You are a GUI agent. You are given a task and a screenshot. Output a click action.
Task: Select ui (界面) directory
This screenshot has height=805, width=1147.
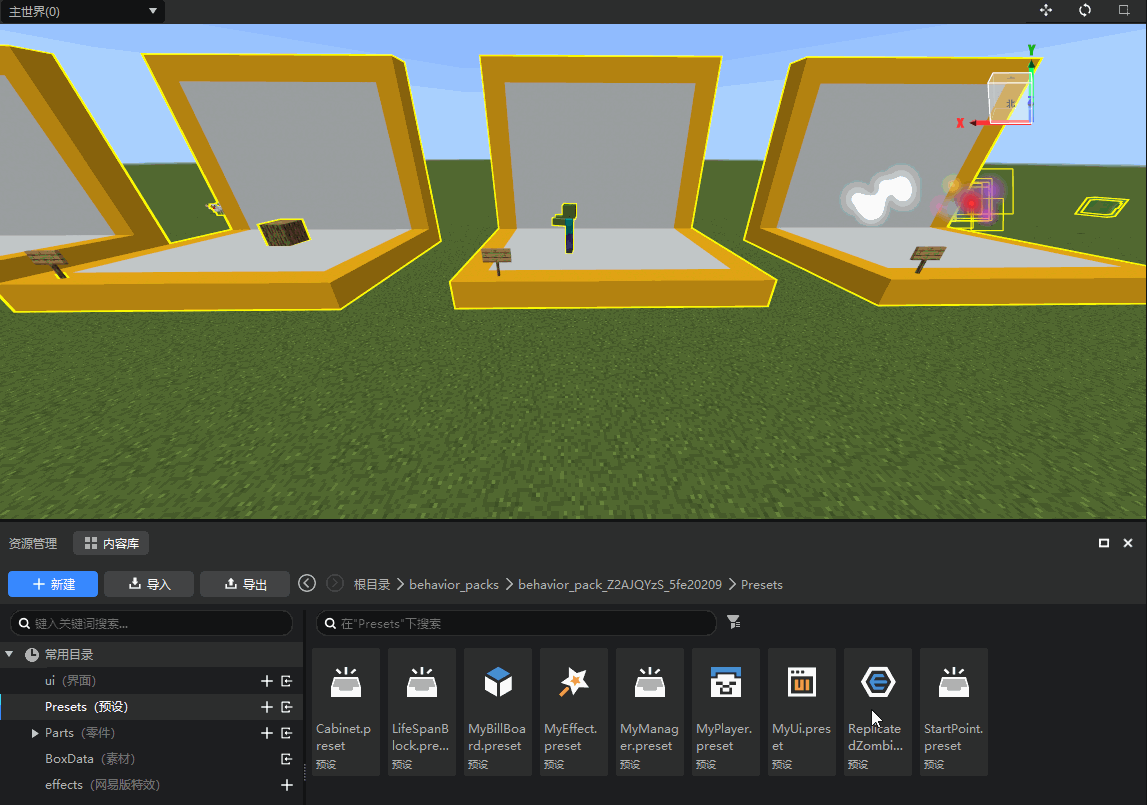point(70,681)
